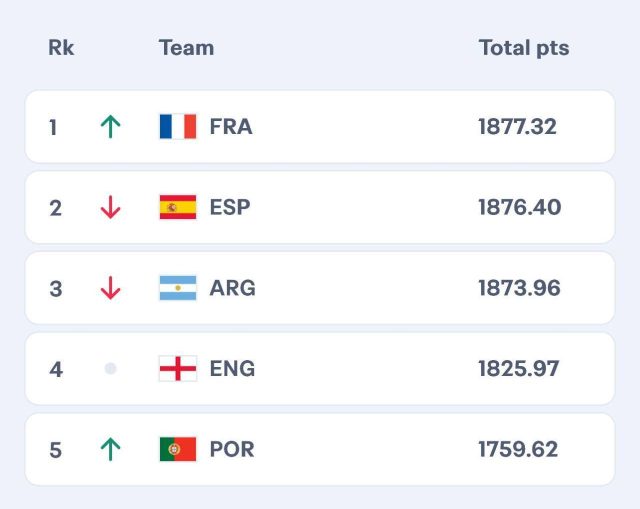
Task: Sort by the Rk column header
Action: click(x=61, y=47)
